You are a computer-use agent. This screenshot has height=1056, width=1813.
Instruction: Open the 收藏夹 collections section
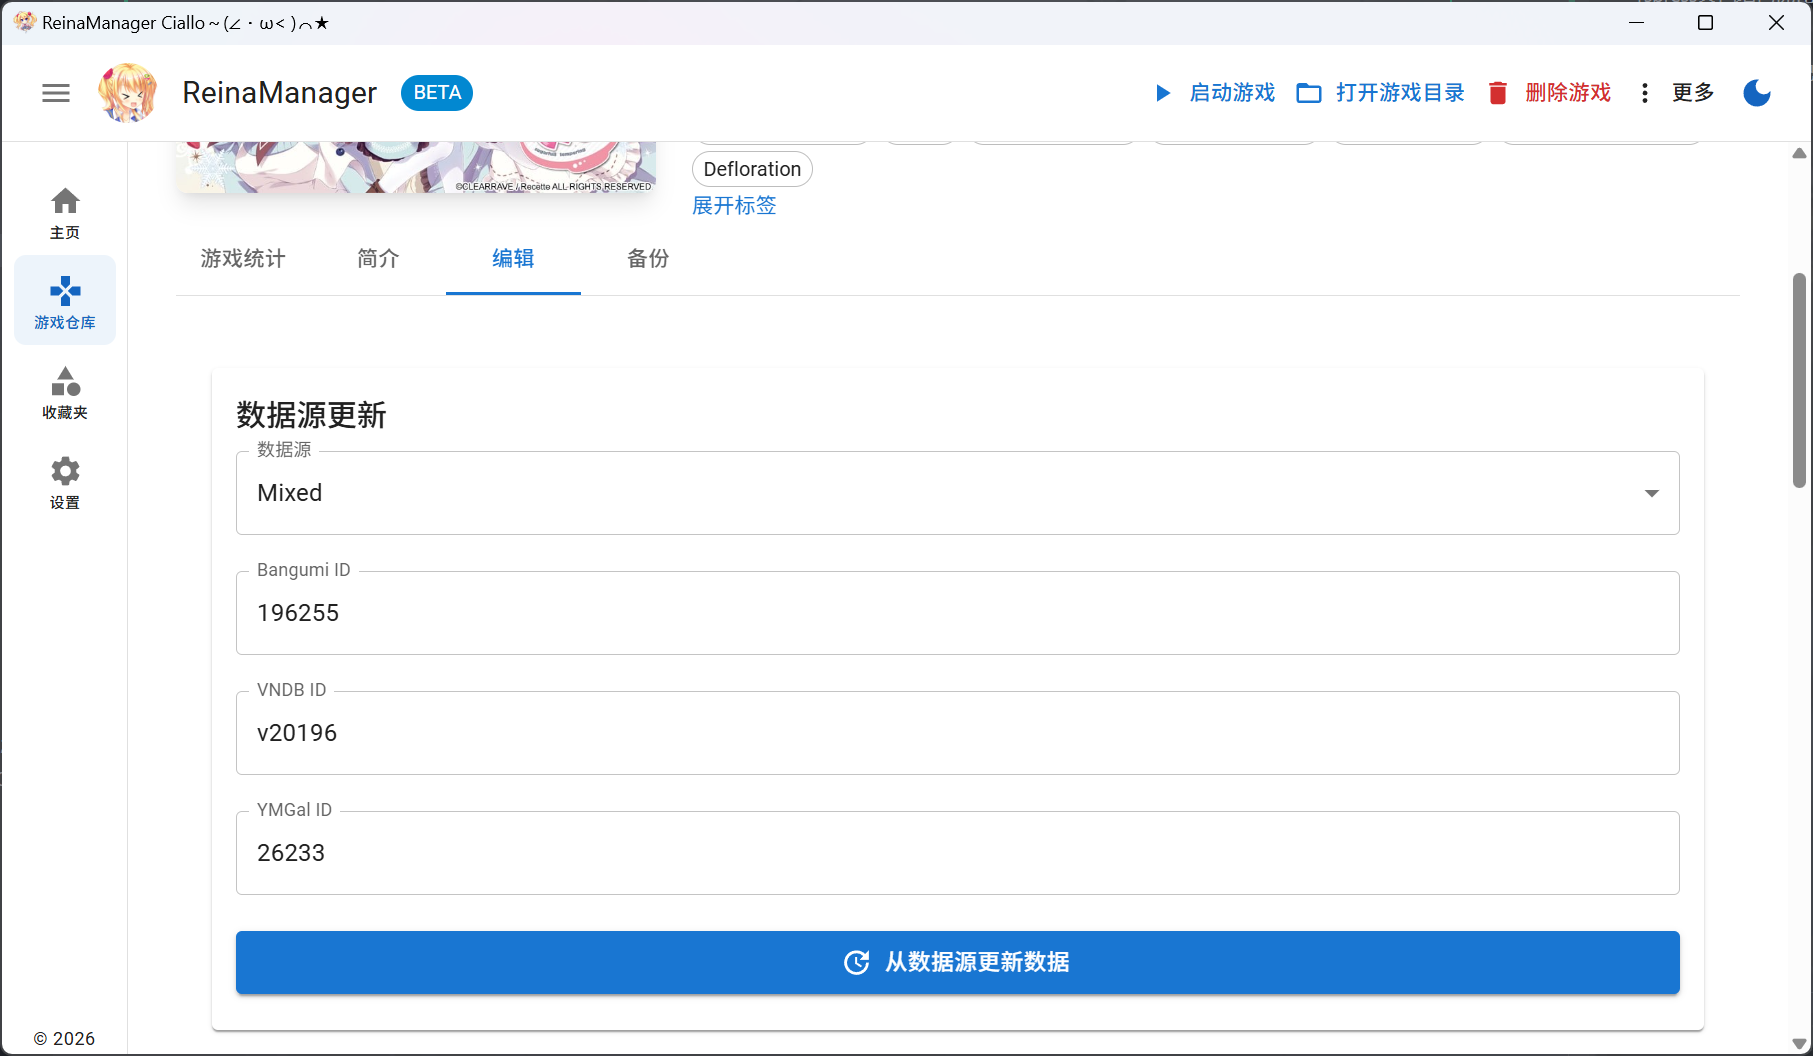pos(65,392)
